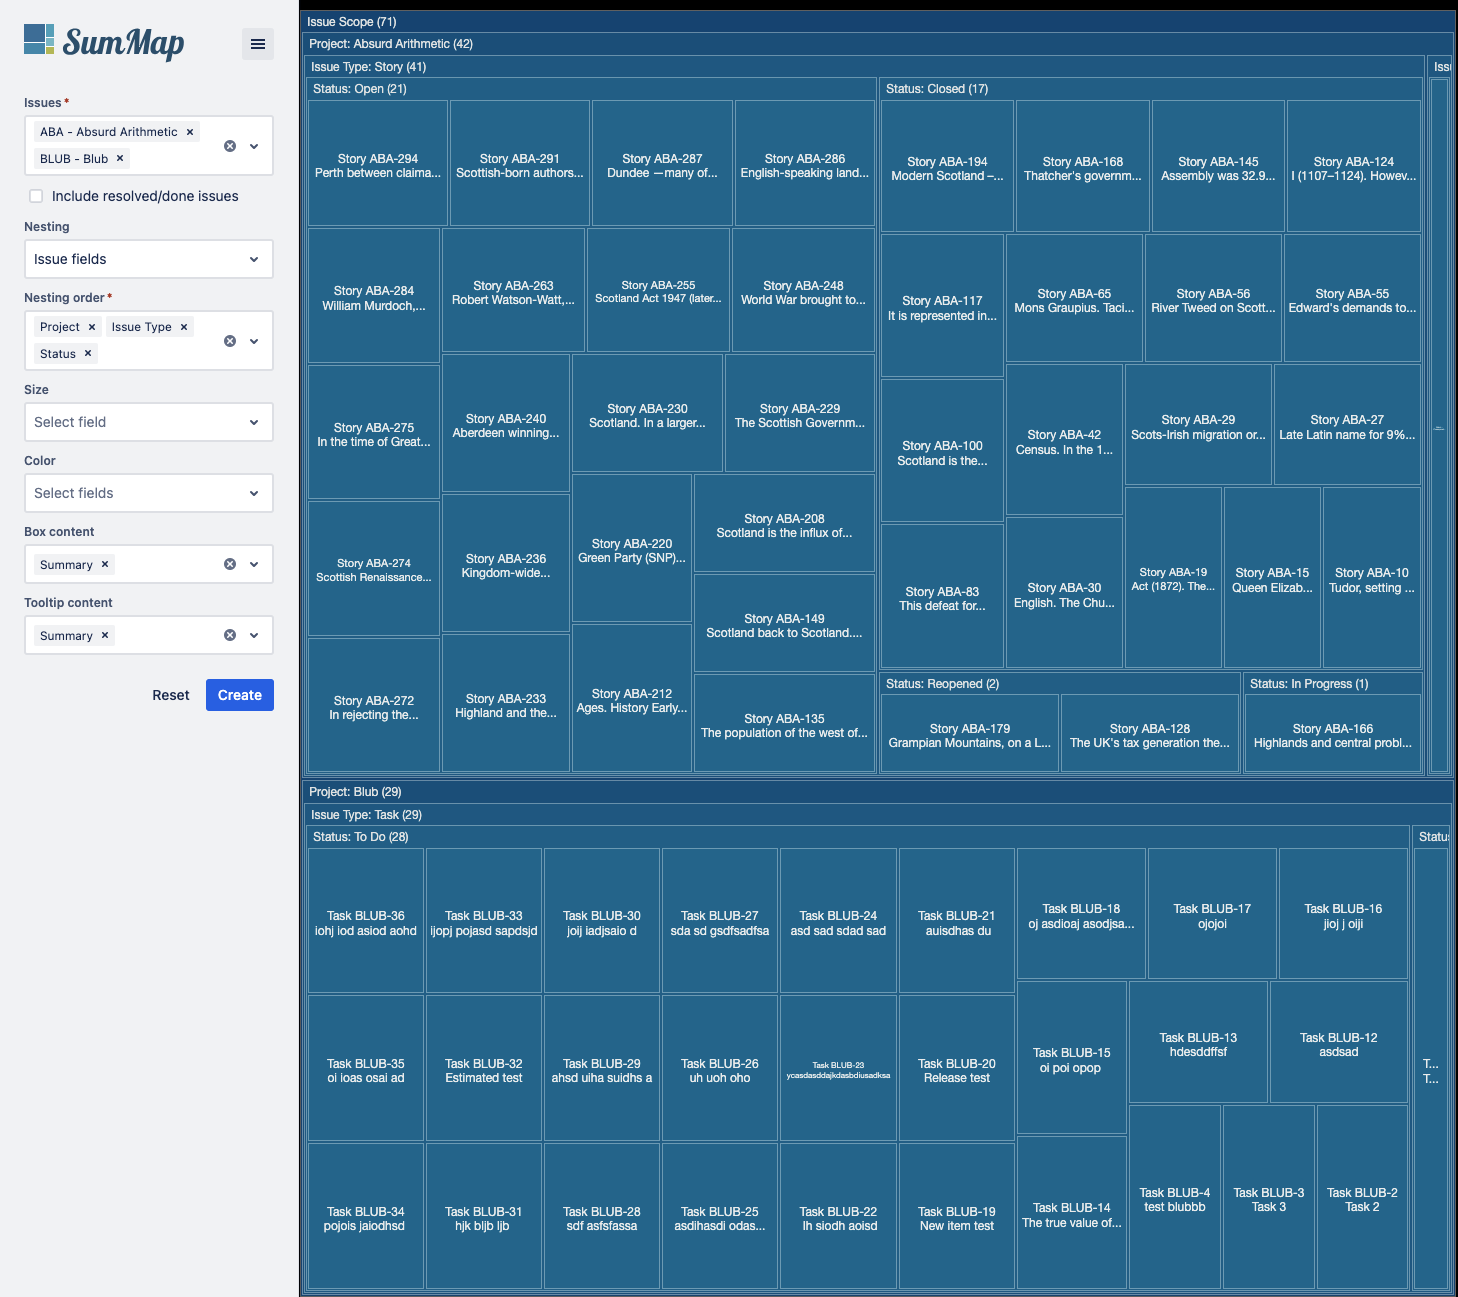
Task: Open Task BLUB-4 test blubbb box
Action: 1175,1198
